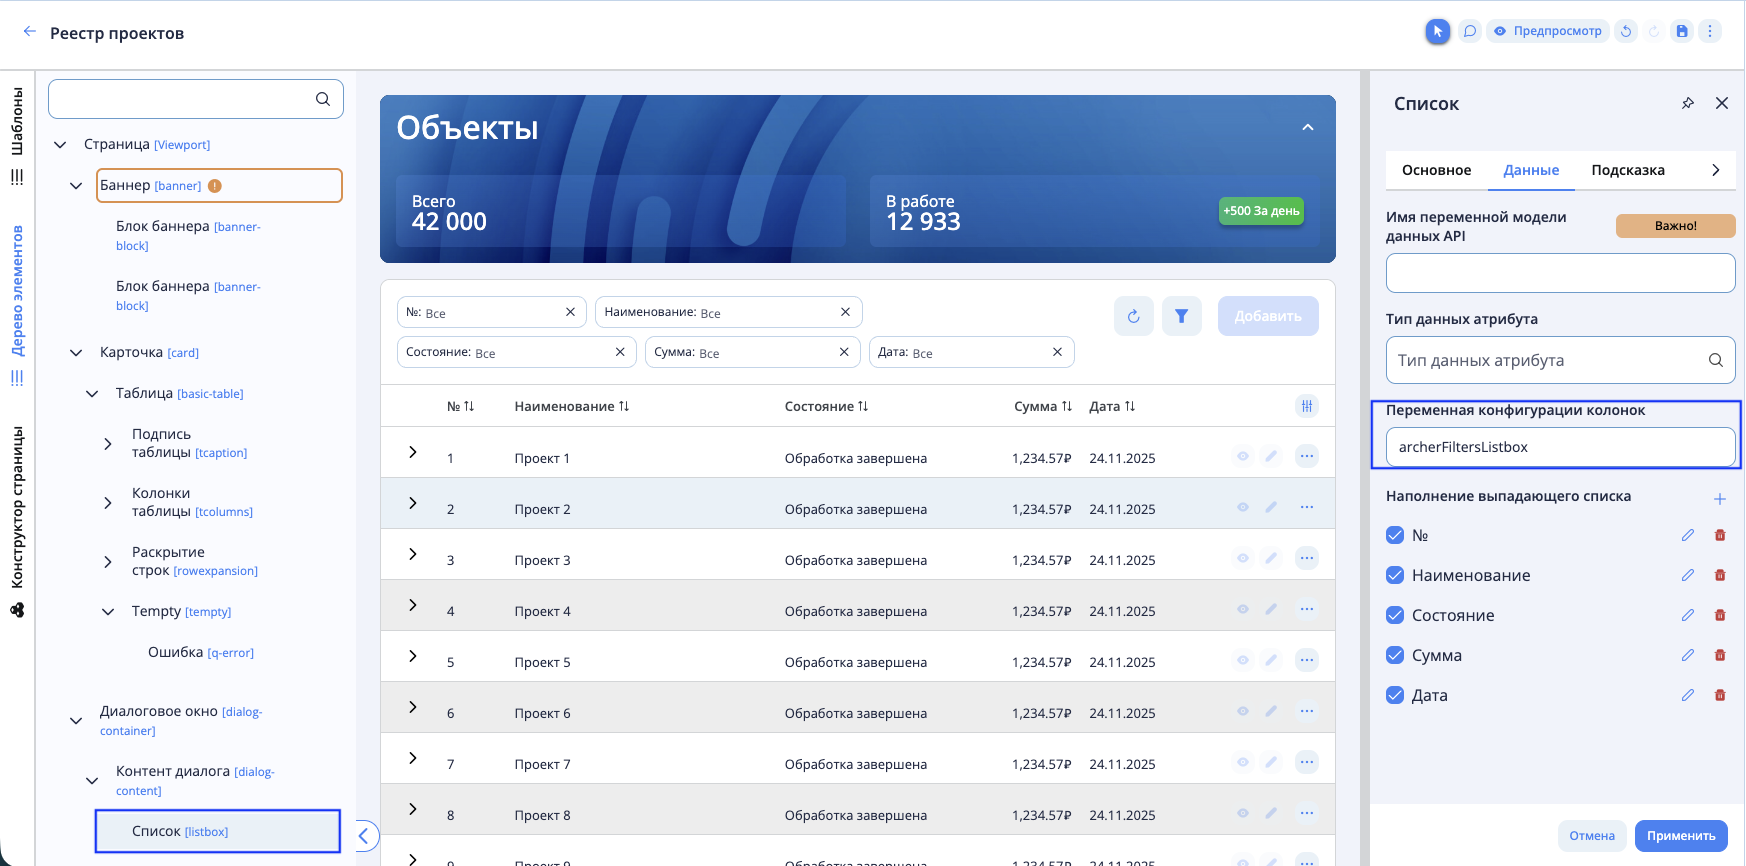Screen dimensions: 1746x866
Task: Click the undo arrow in top toolbar
Action: (1626, 31)
